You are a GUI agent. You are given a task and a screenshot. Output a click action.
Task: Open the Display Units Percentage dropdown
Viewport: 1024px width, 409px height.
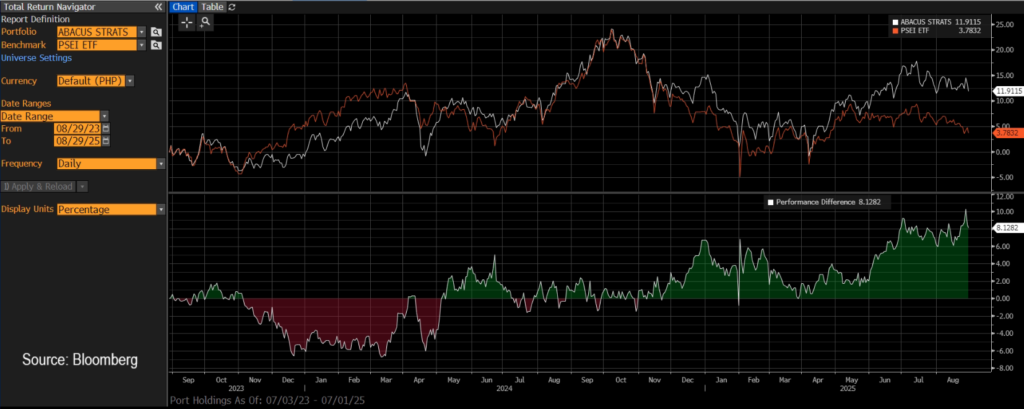pyautogui.click(x=161, y=209)
